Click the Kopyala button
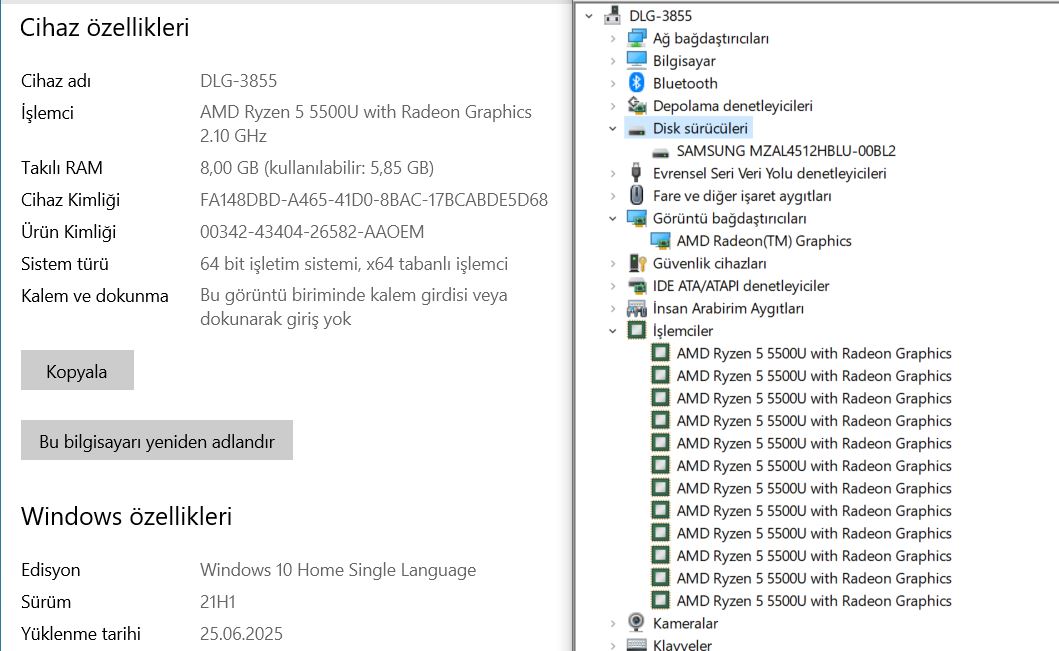 click(77, 370)
